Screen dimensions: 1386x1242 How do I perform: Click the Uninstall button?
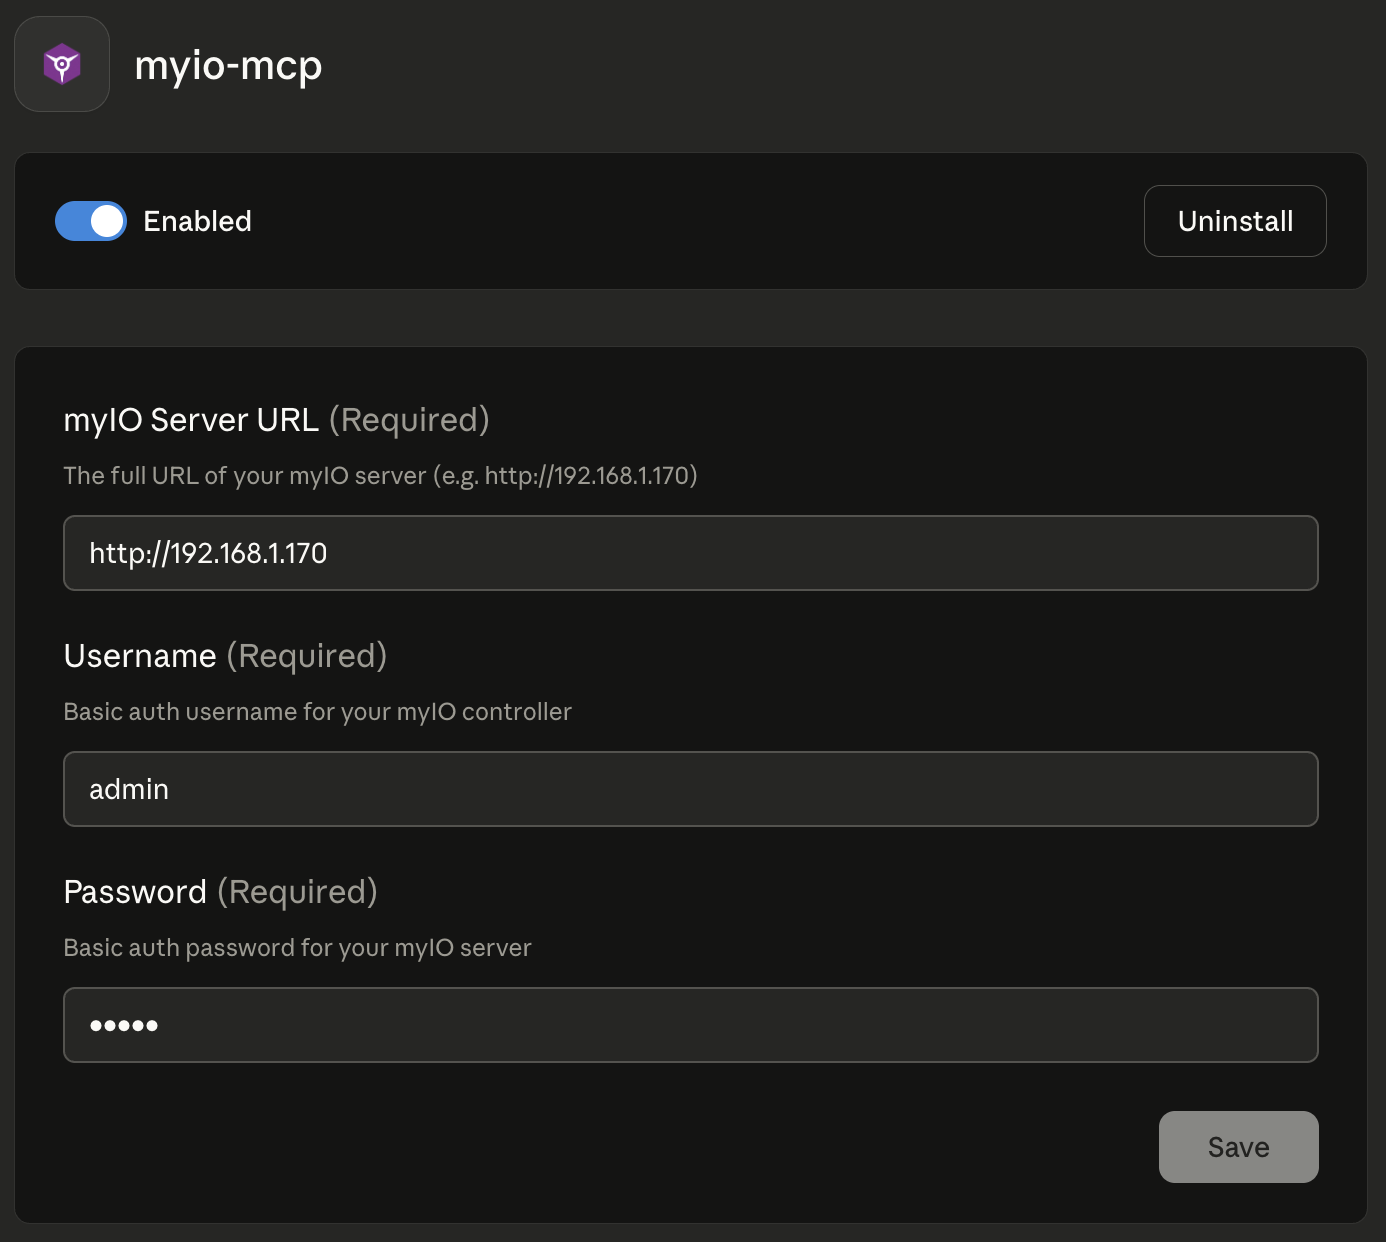click(x=1234, y=221)
